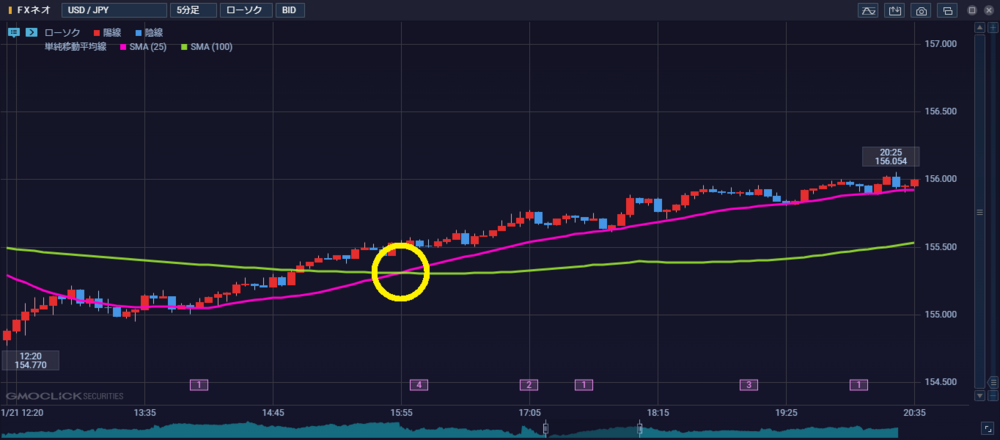Click the speech bubble comment icon
Screen dimensions: 1000x440
[13, 33]
